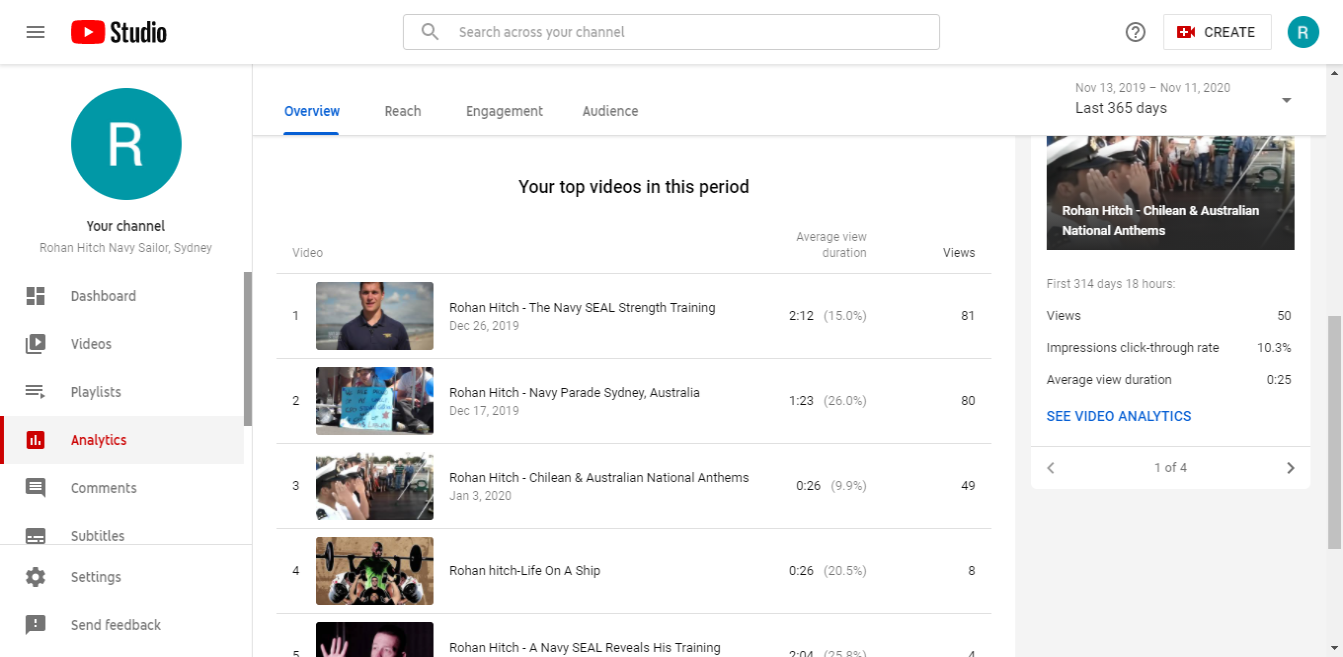The width and height of the screenshot is (1343, 657).
Task: Click the Subtitles sidebar icon
Action: point(36,536)
